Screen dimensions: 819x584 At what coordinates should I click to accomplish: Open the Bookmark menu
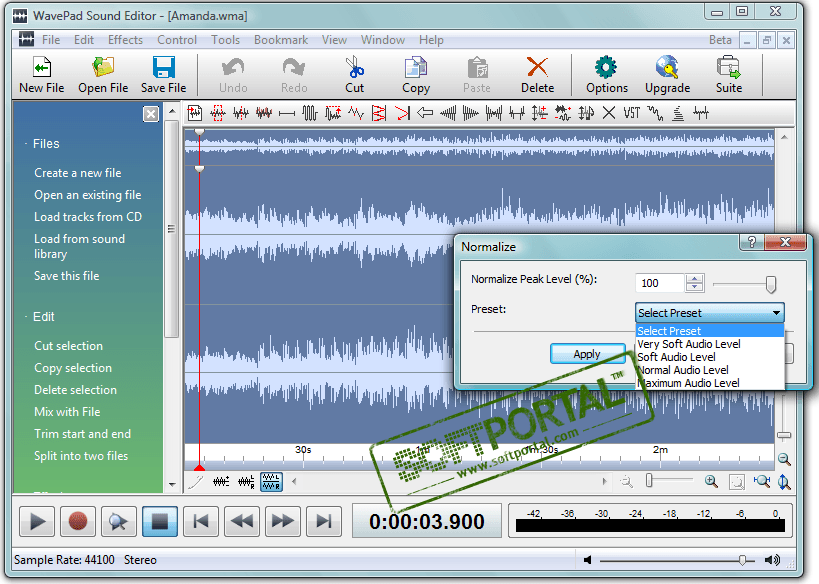[x=281, y=40]
